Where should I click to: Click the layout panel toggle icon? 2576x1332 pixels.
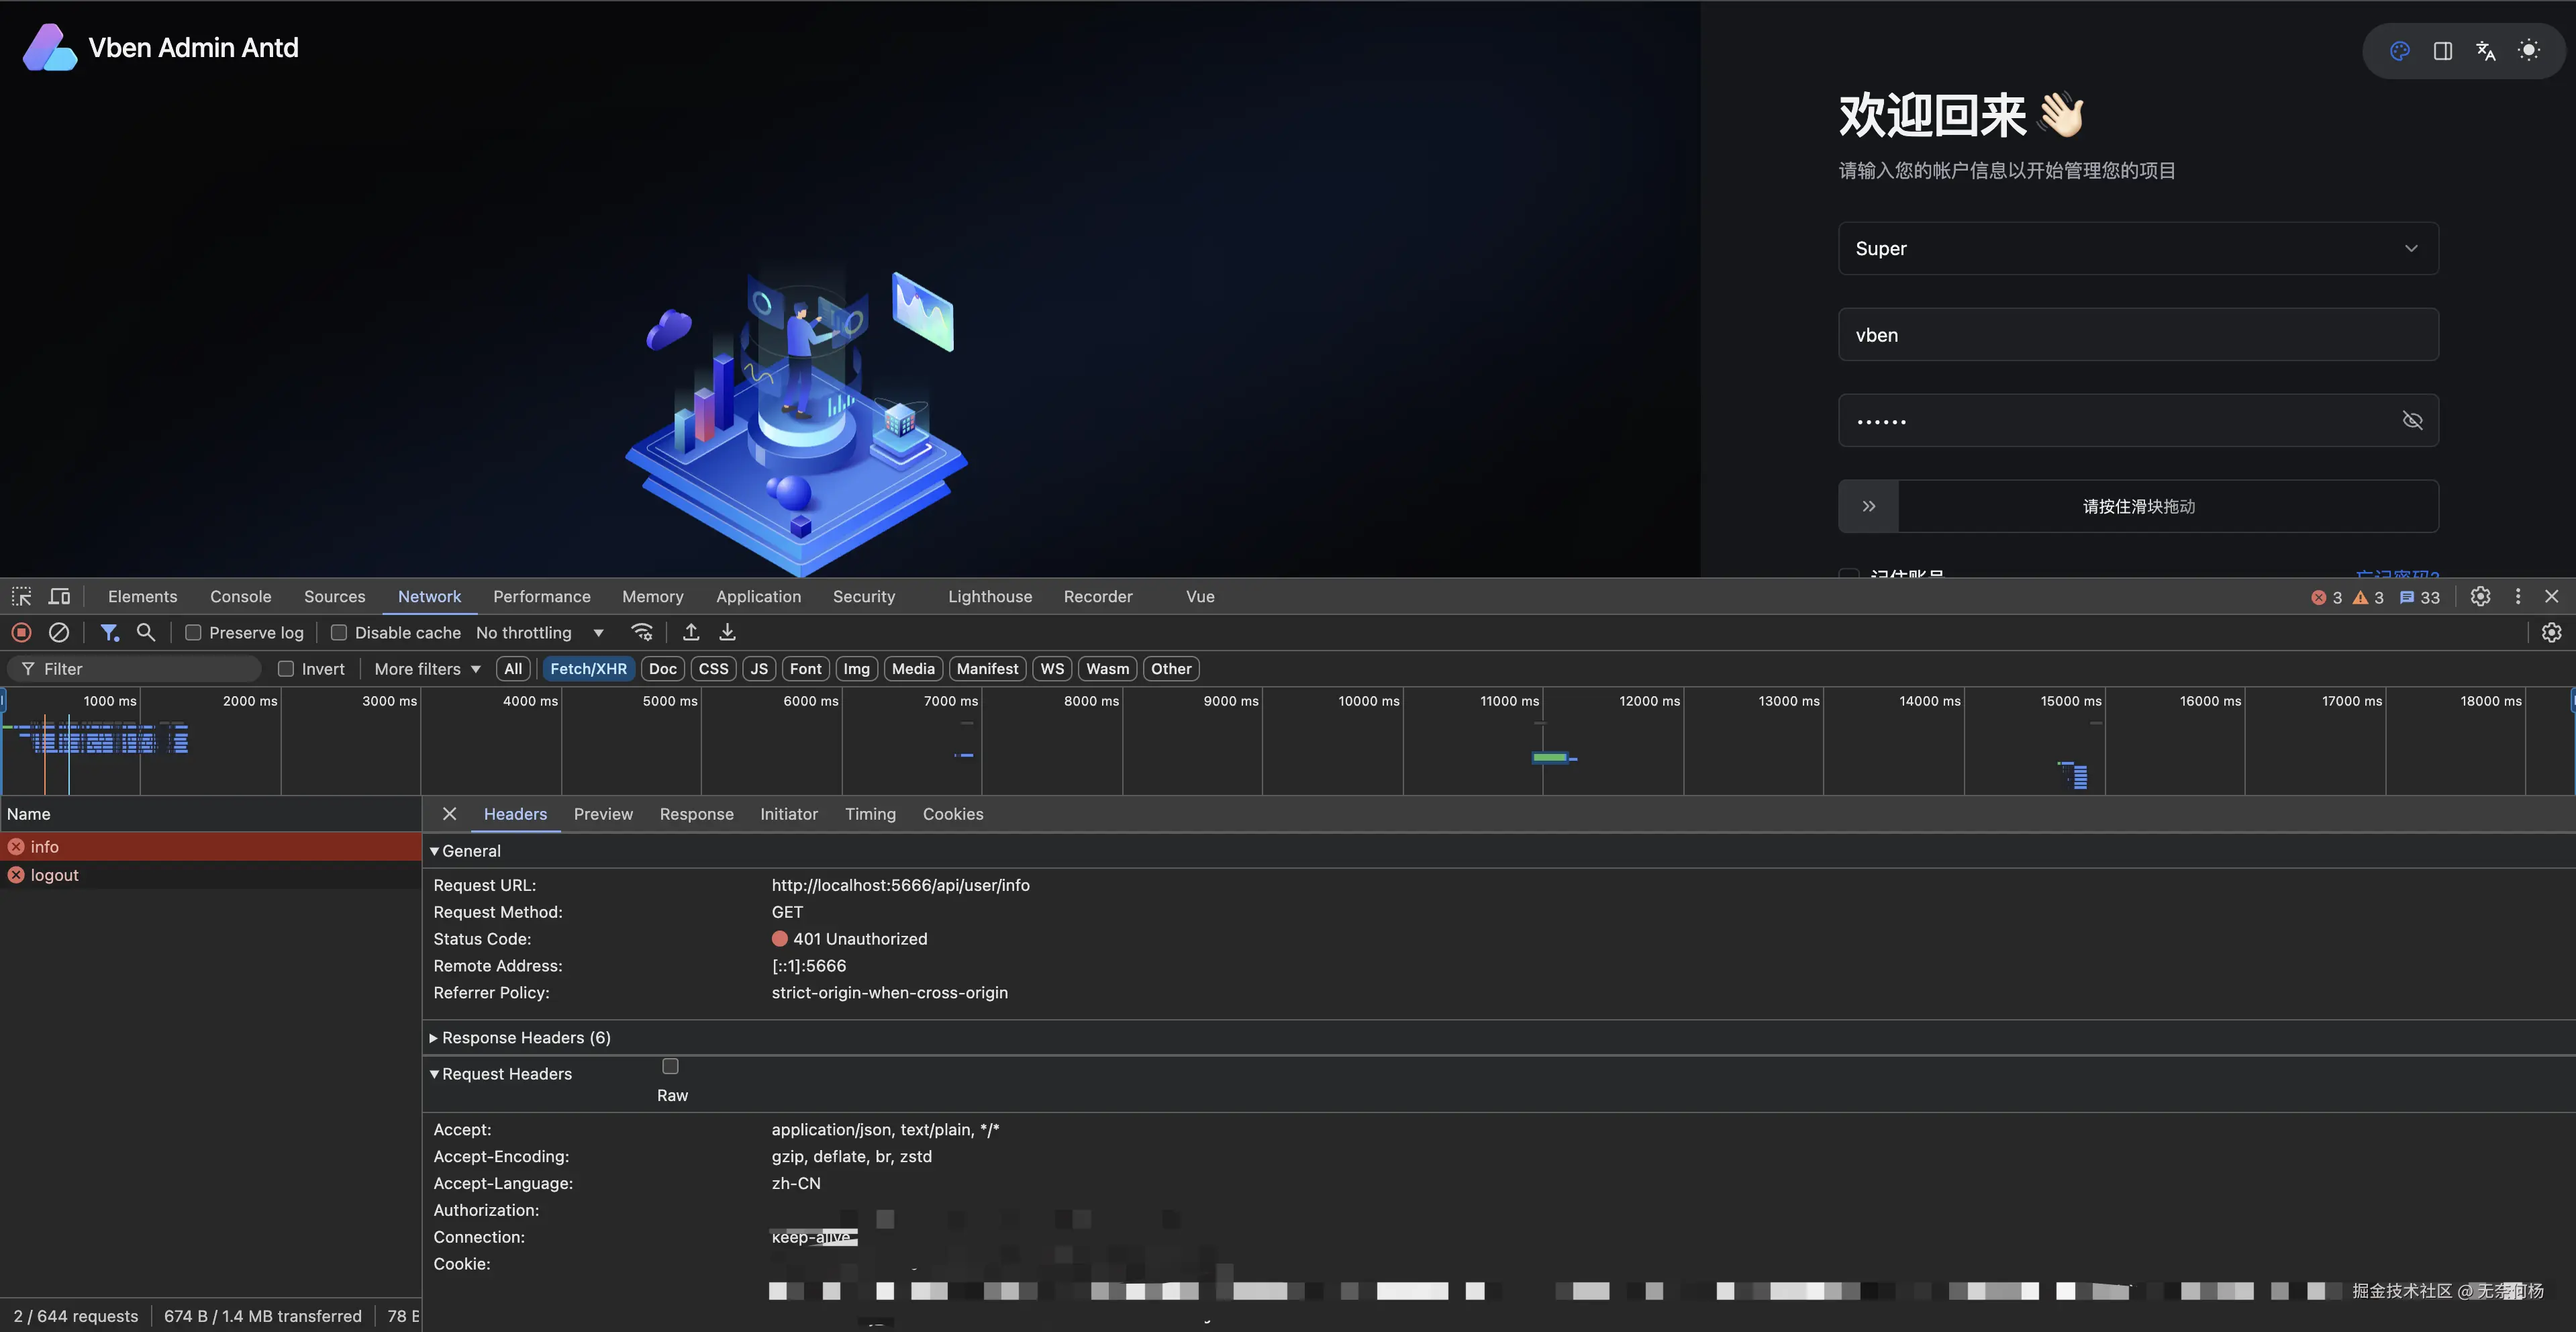click(2442, 51)
